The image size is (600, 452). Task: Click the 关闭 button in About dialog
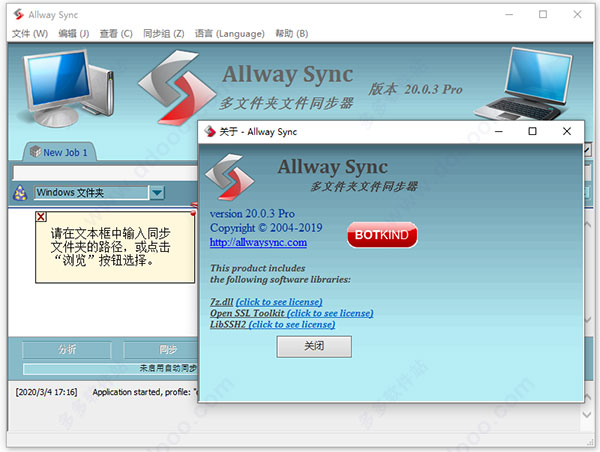(314, 346)
